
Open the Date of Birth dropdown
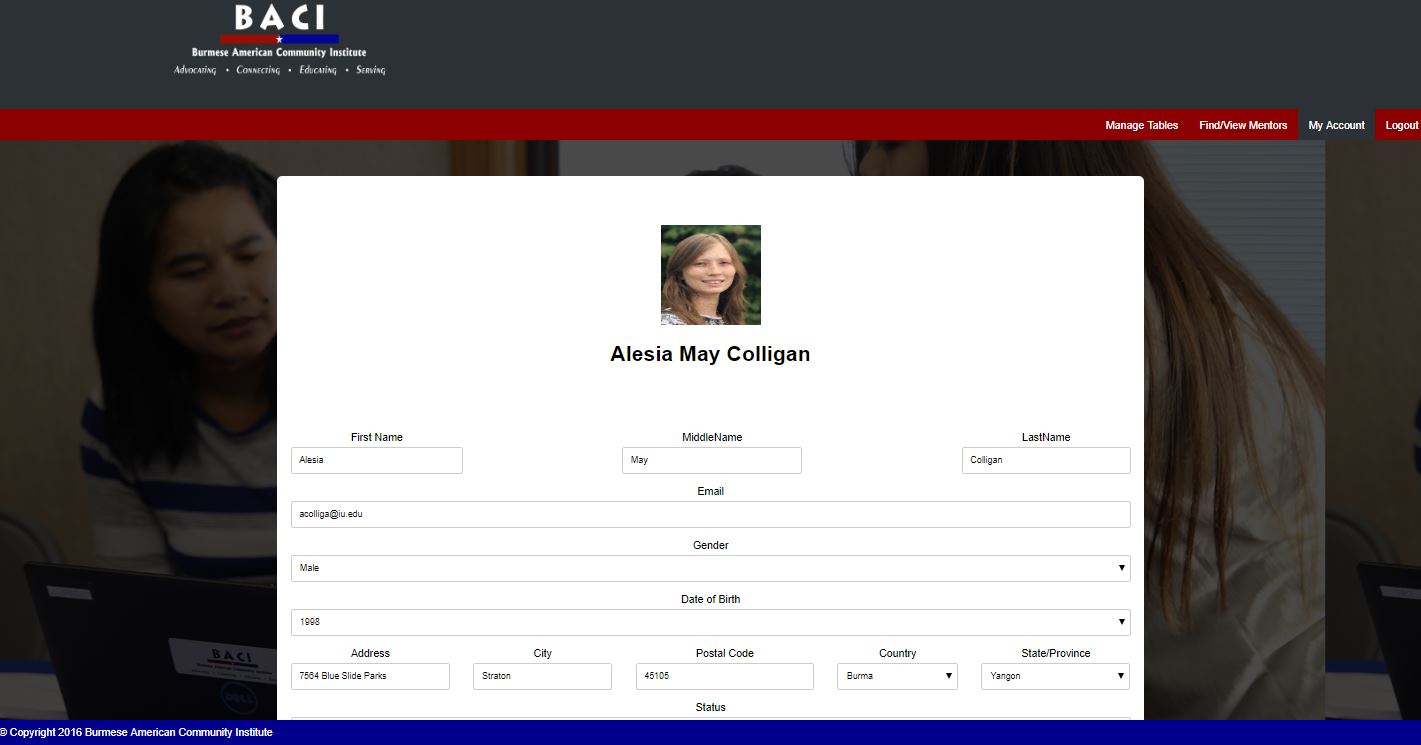[710, 622]
